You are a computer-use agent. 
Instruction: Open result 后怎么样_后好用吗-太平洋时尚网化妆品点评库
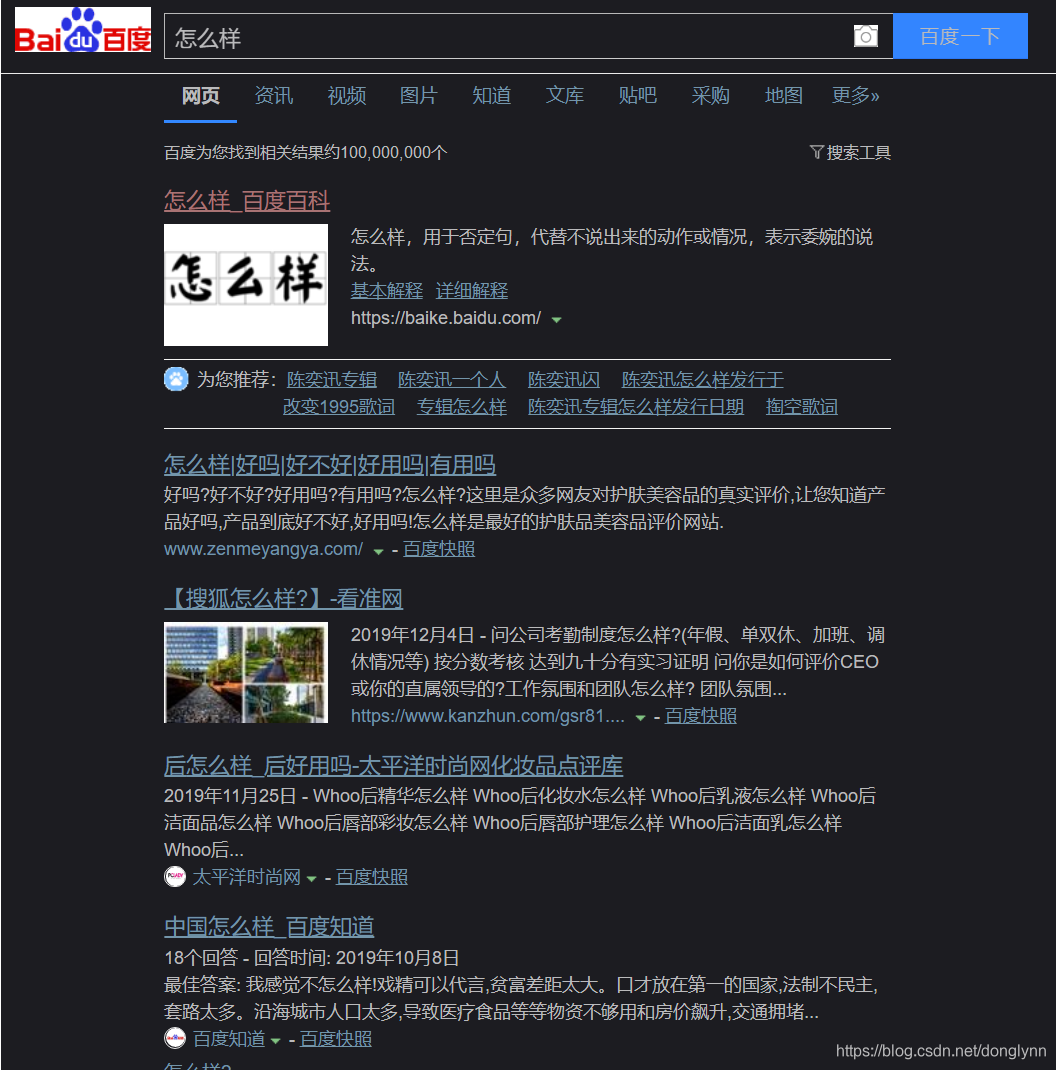pyautogui.click(x=394, y=766)
